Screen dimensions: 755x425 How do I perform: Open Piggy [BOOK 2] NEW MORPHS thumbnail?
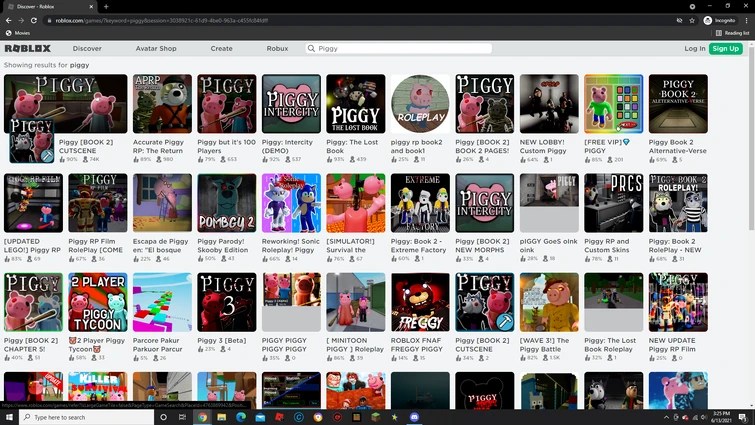click(485, 203)
